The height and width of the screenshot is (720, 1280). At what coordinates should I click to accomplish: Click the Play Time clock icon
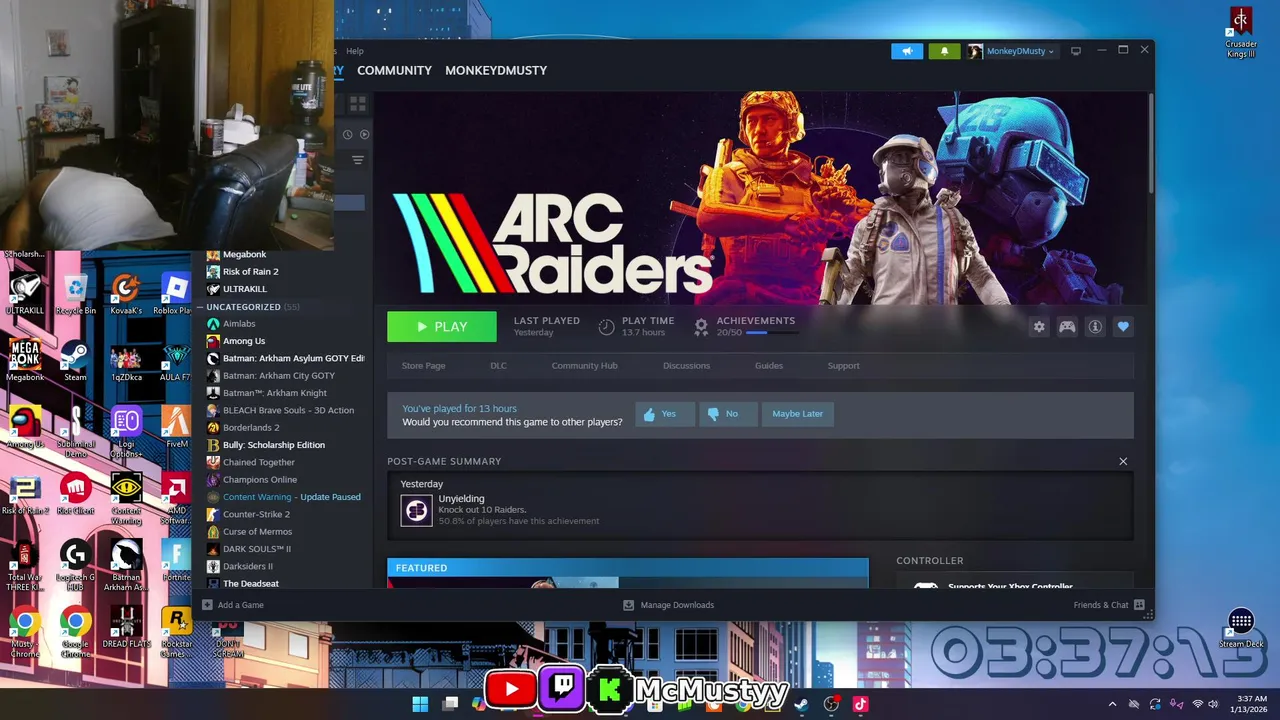(x=606, y=326)
